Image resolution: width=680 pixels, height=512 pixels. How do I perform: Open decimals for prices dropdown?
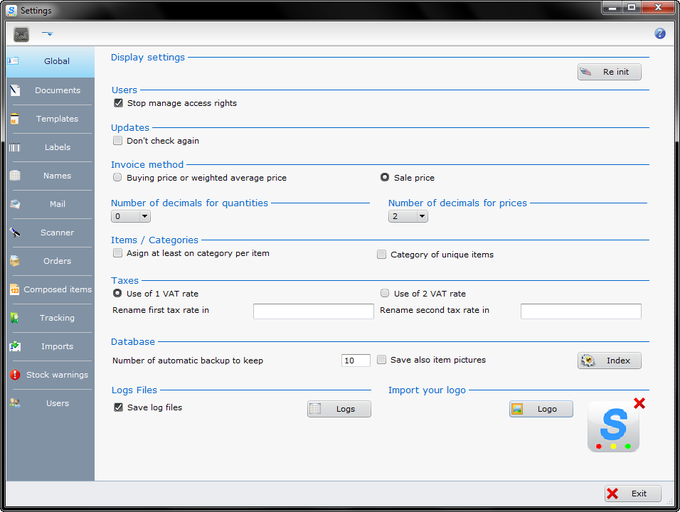408,216
